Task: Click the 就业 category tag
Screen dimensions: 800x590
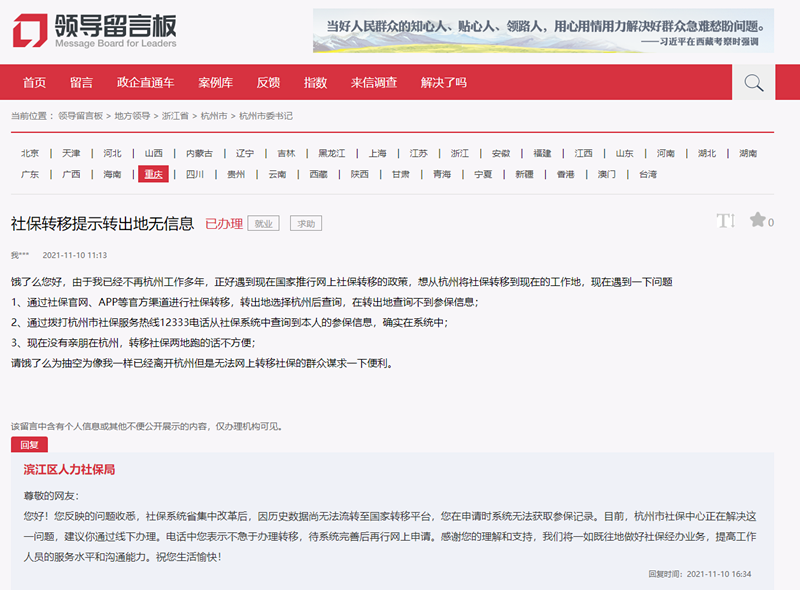Action: 263,224
